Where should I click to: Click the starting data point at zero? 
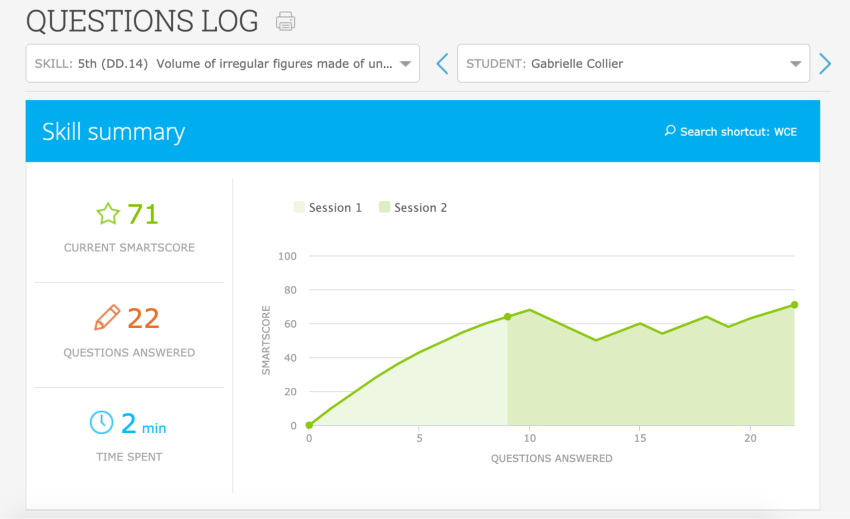[x=309, y=425]
